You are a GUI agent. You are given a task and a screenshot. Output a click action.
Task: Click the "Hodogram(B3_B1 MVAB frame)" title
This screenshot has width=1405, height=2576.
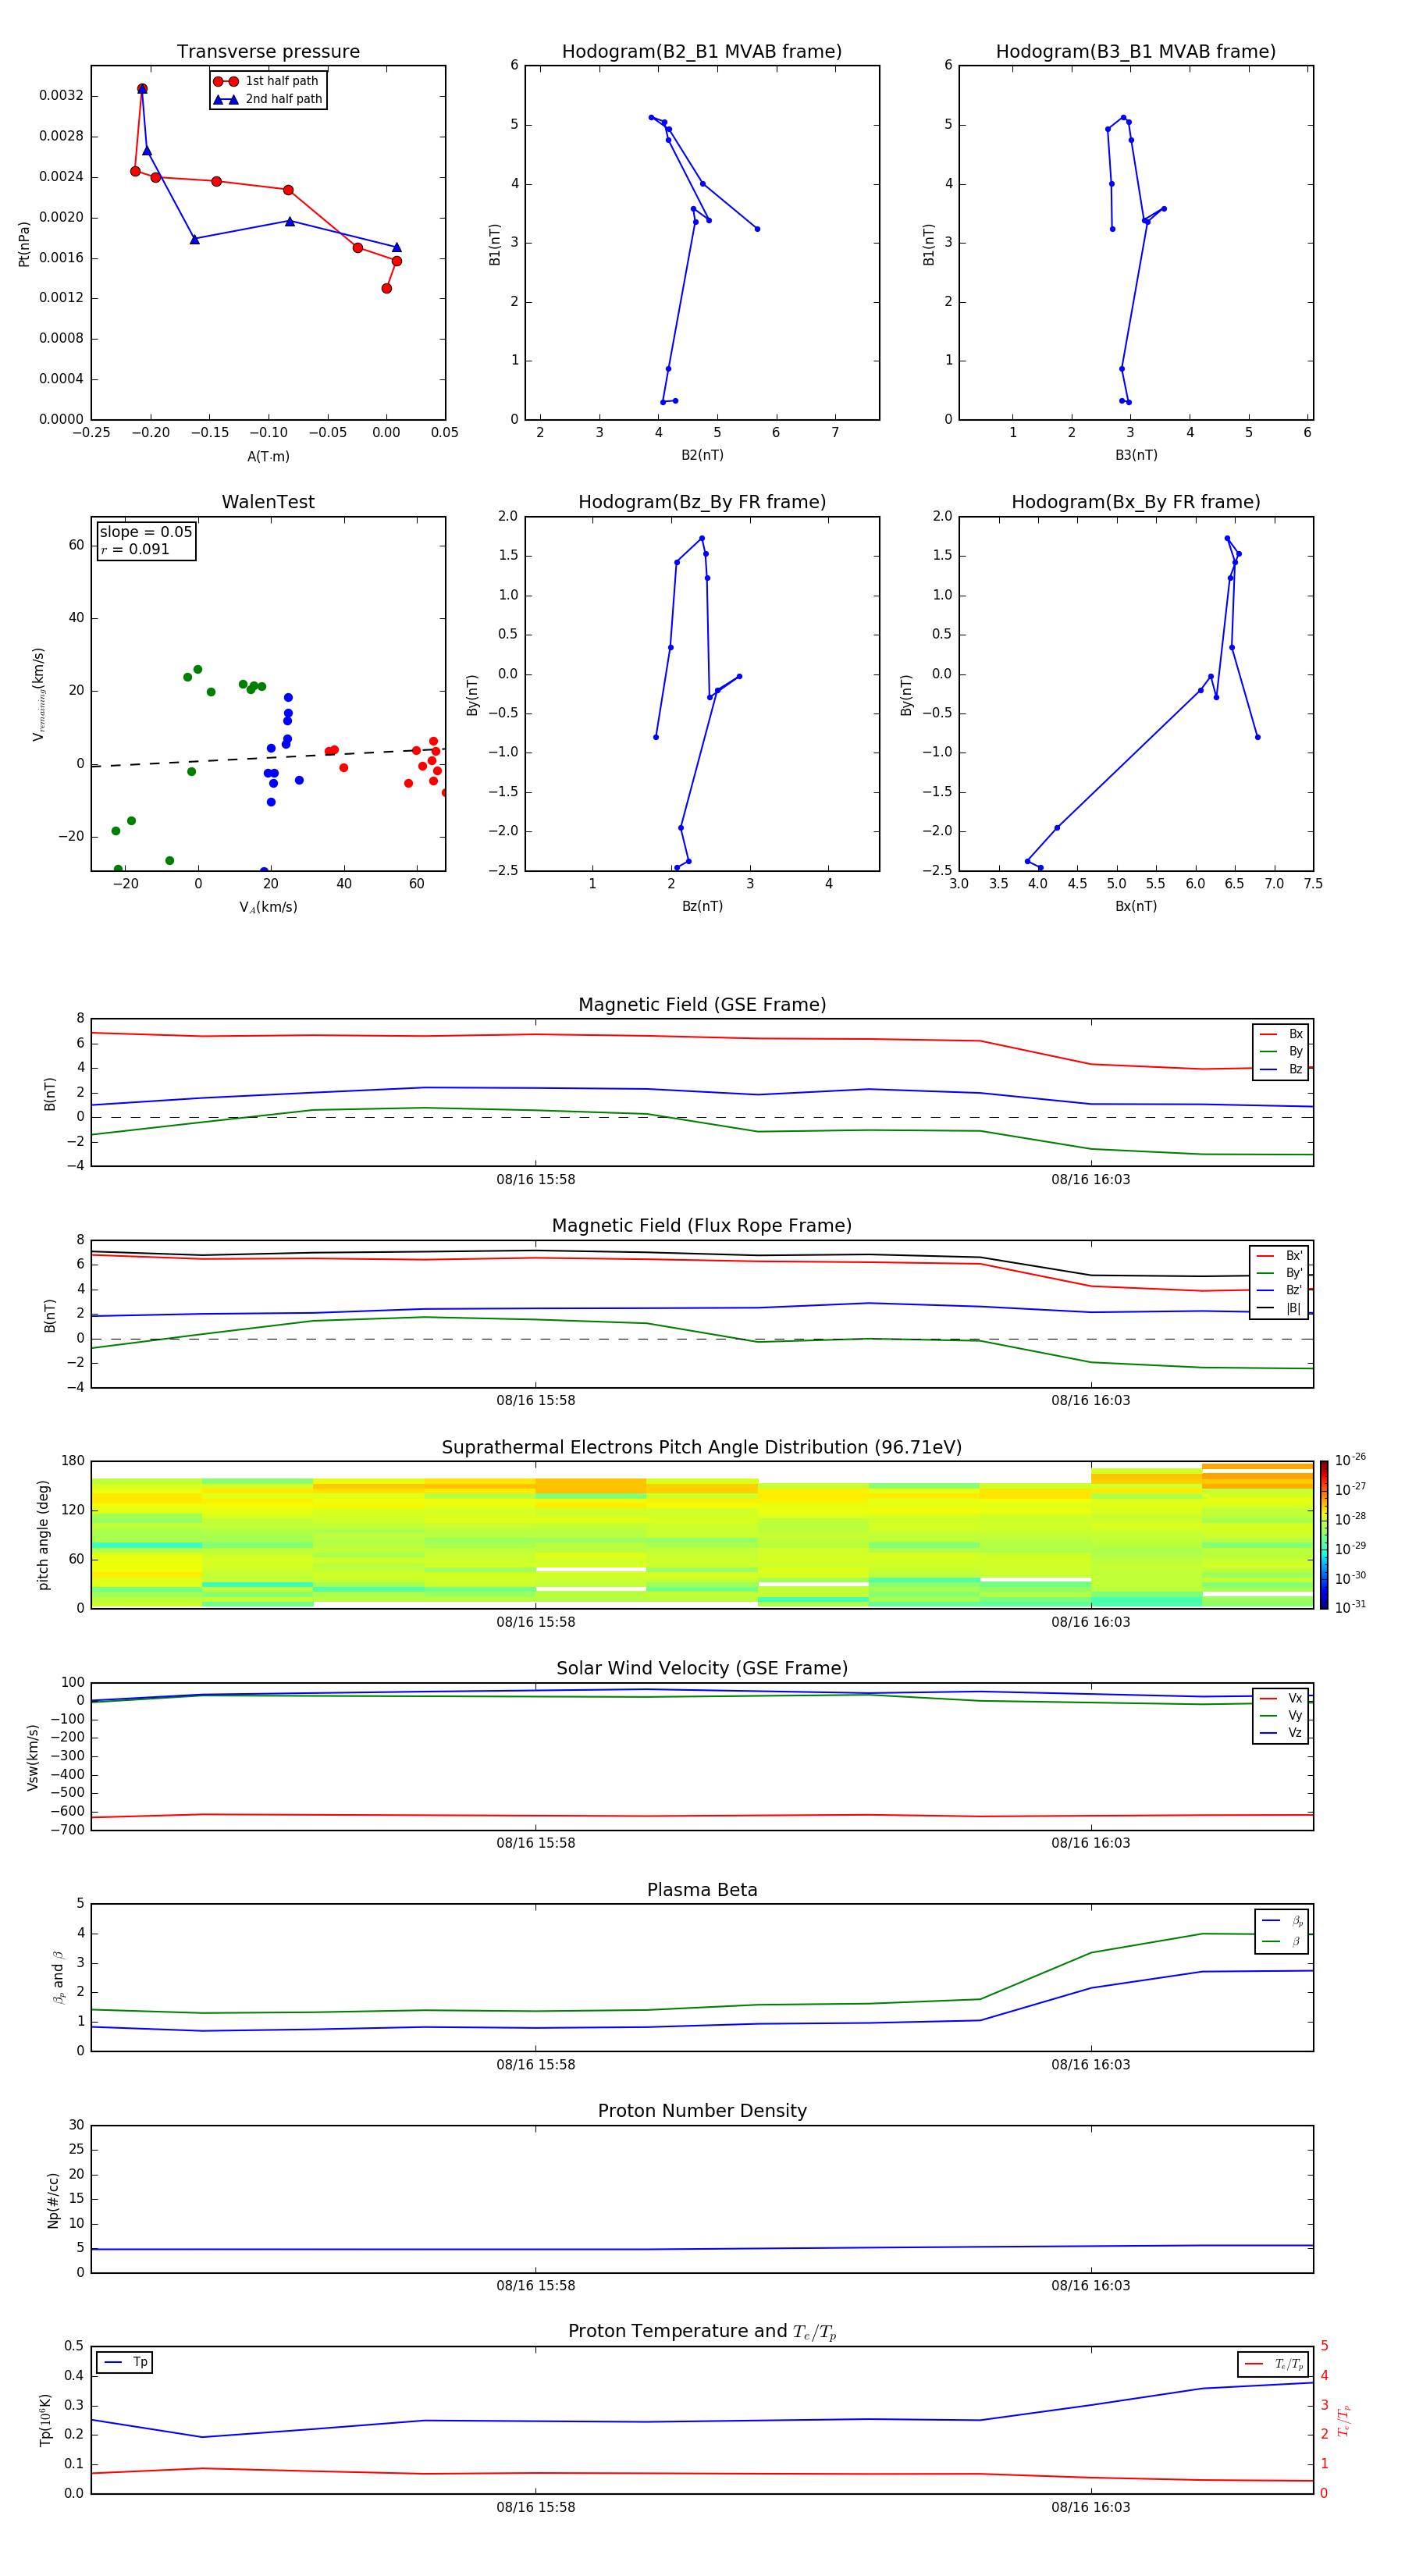1136,52
